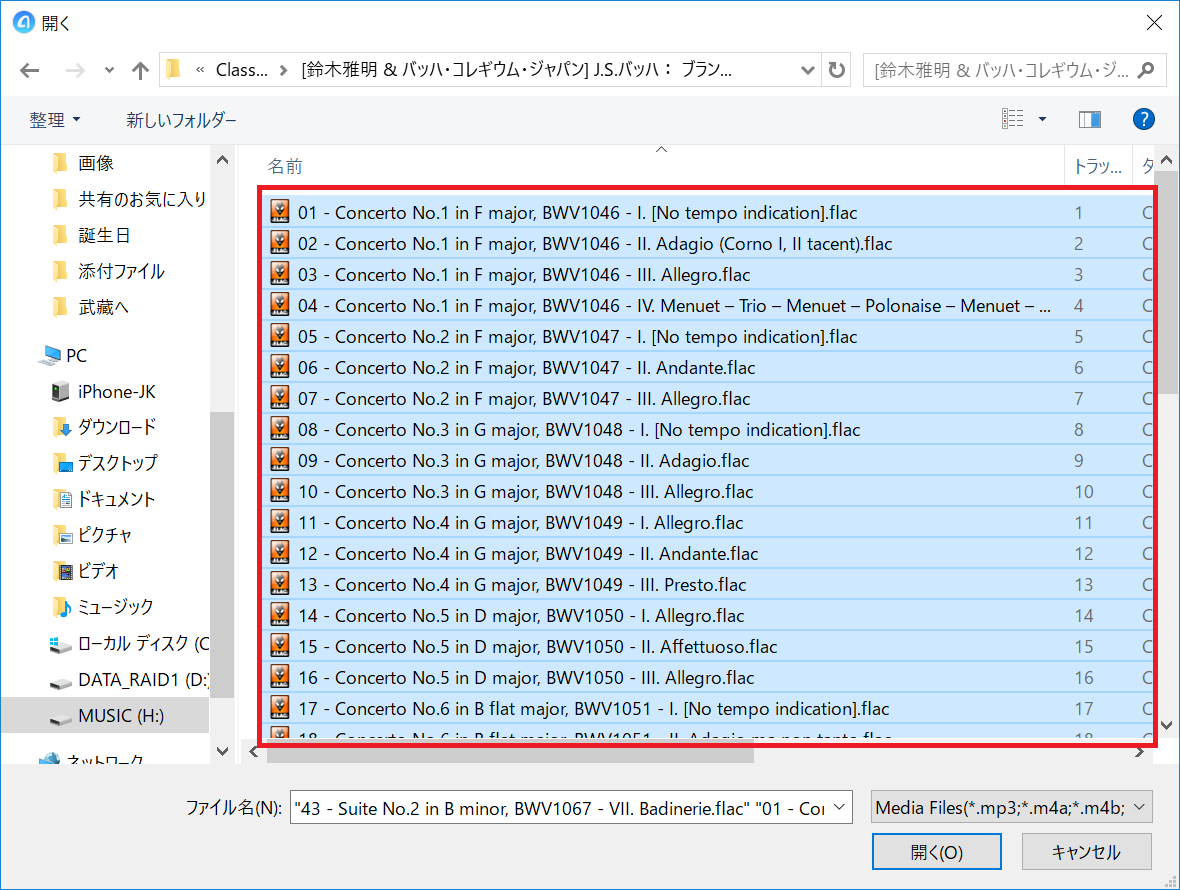Viewport: 1180px width, 890px height.
Task: Click the Videos folder icon (ビデオ)
Action: coord(62,571)
